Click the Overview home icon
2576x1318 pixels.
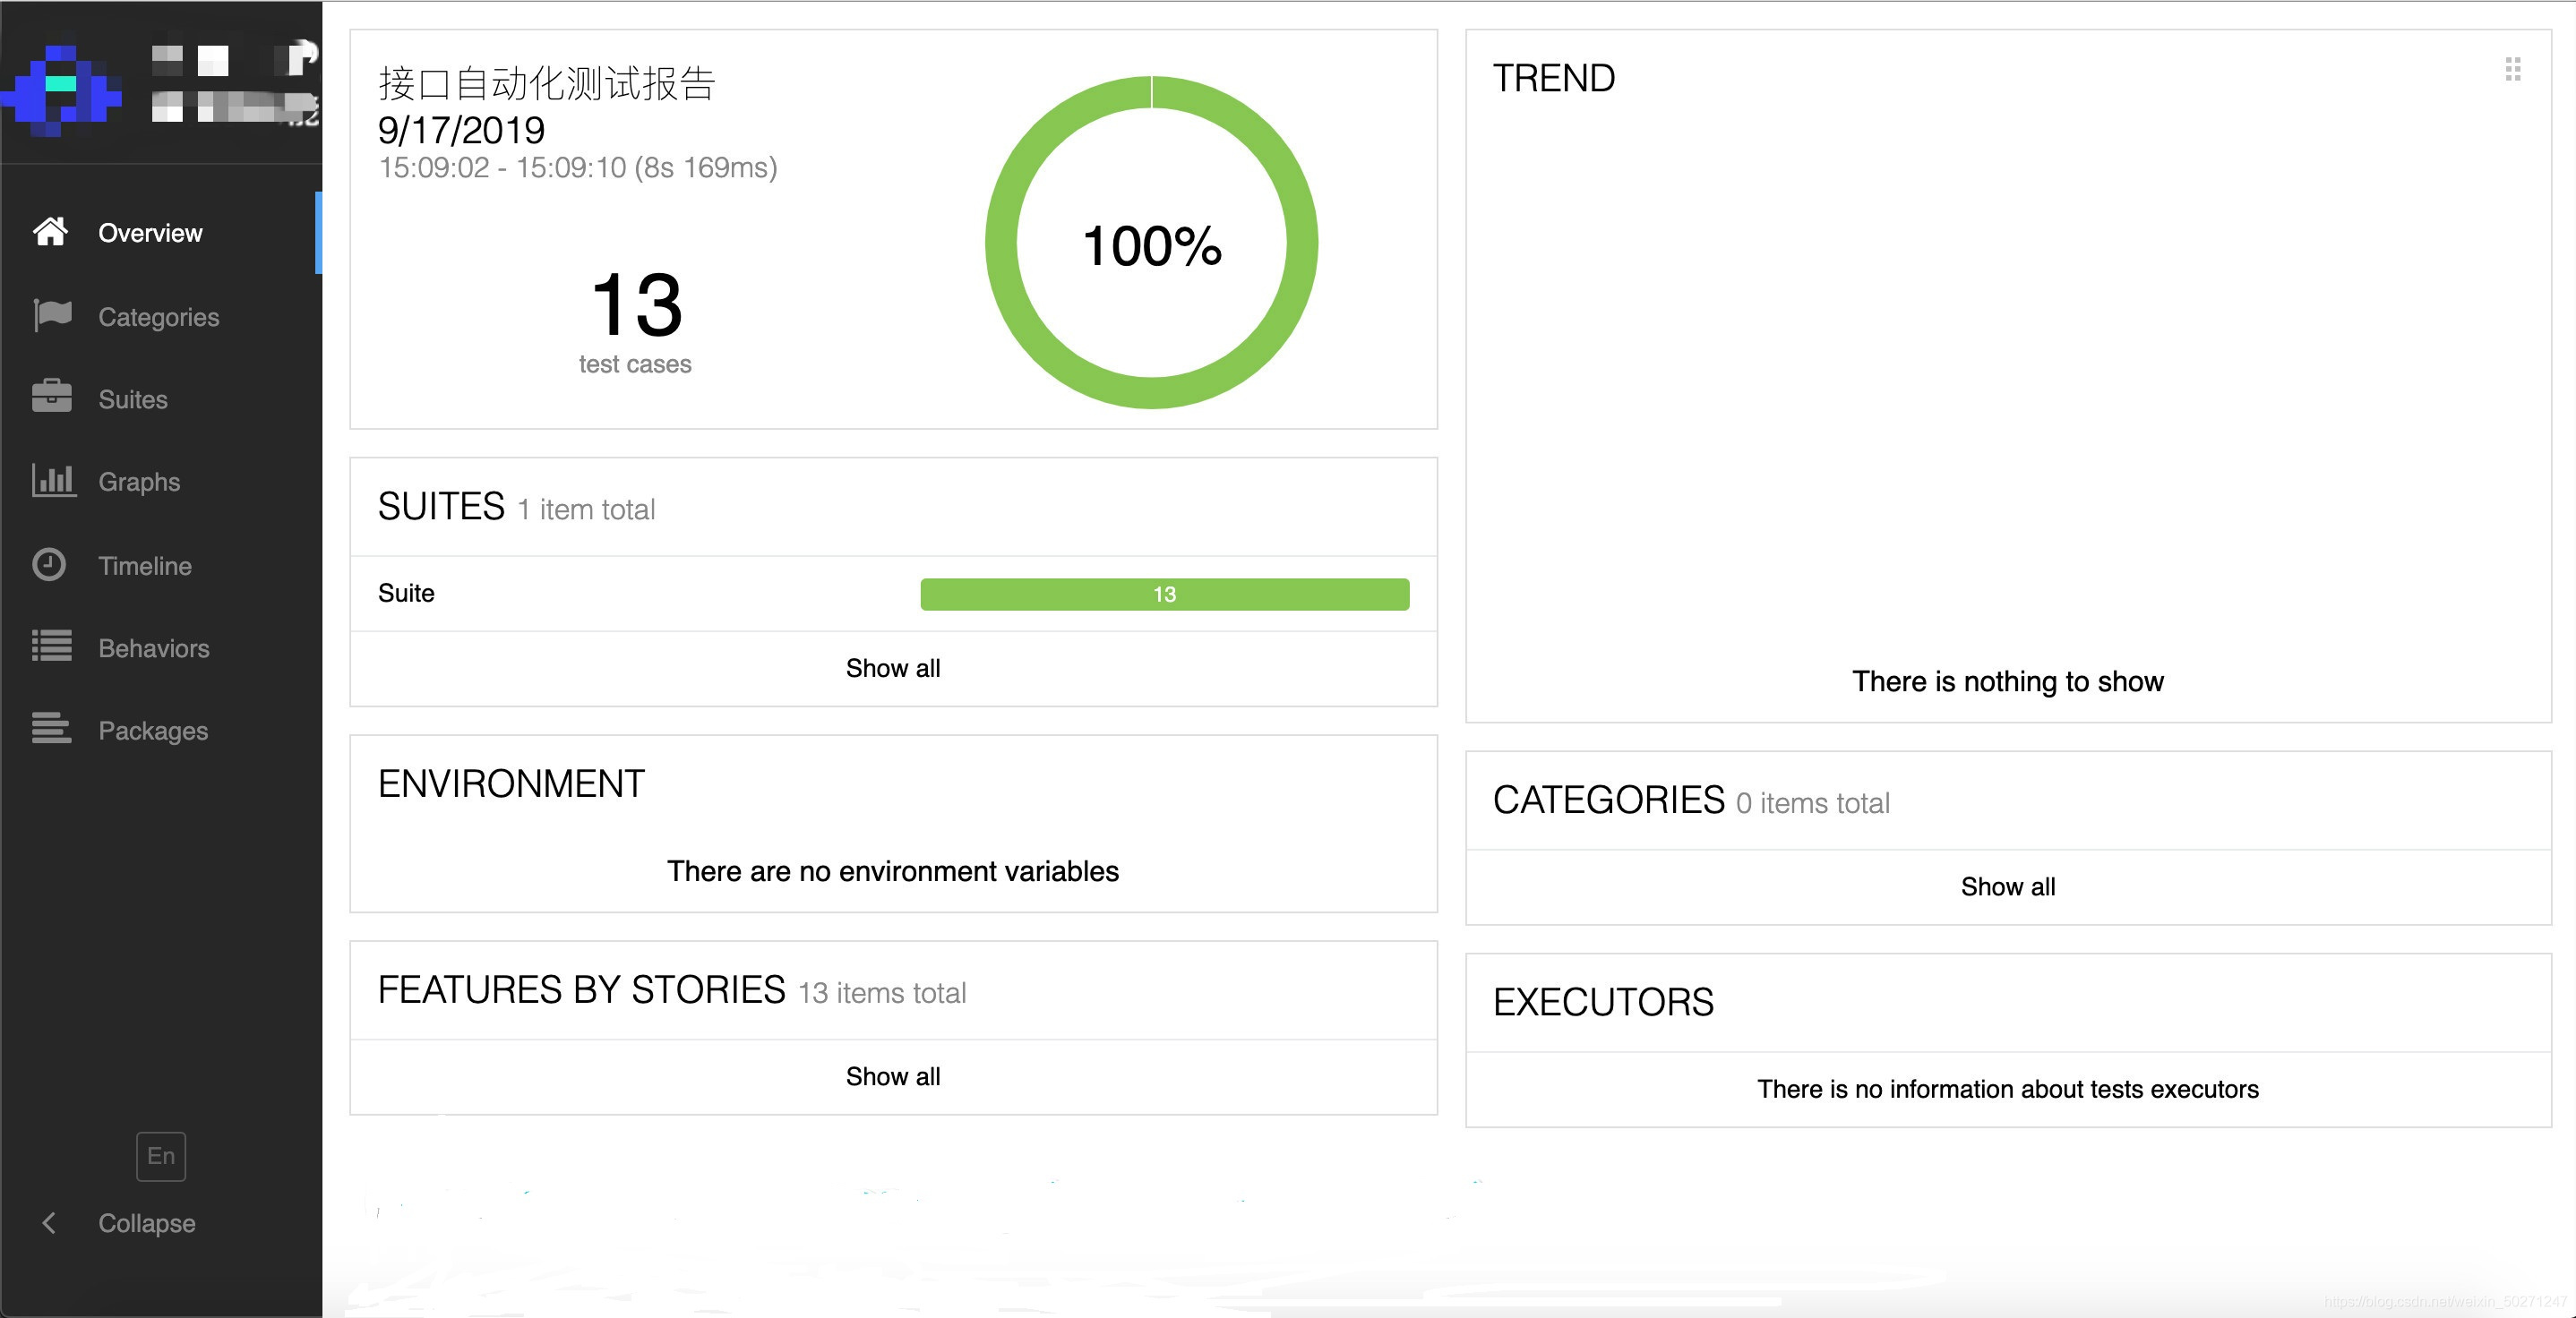[x=51, y=232]
